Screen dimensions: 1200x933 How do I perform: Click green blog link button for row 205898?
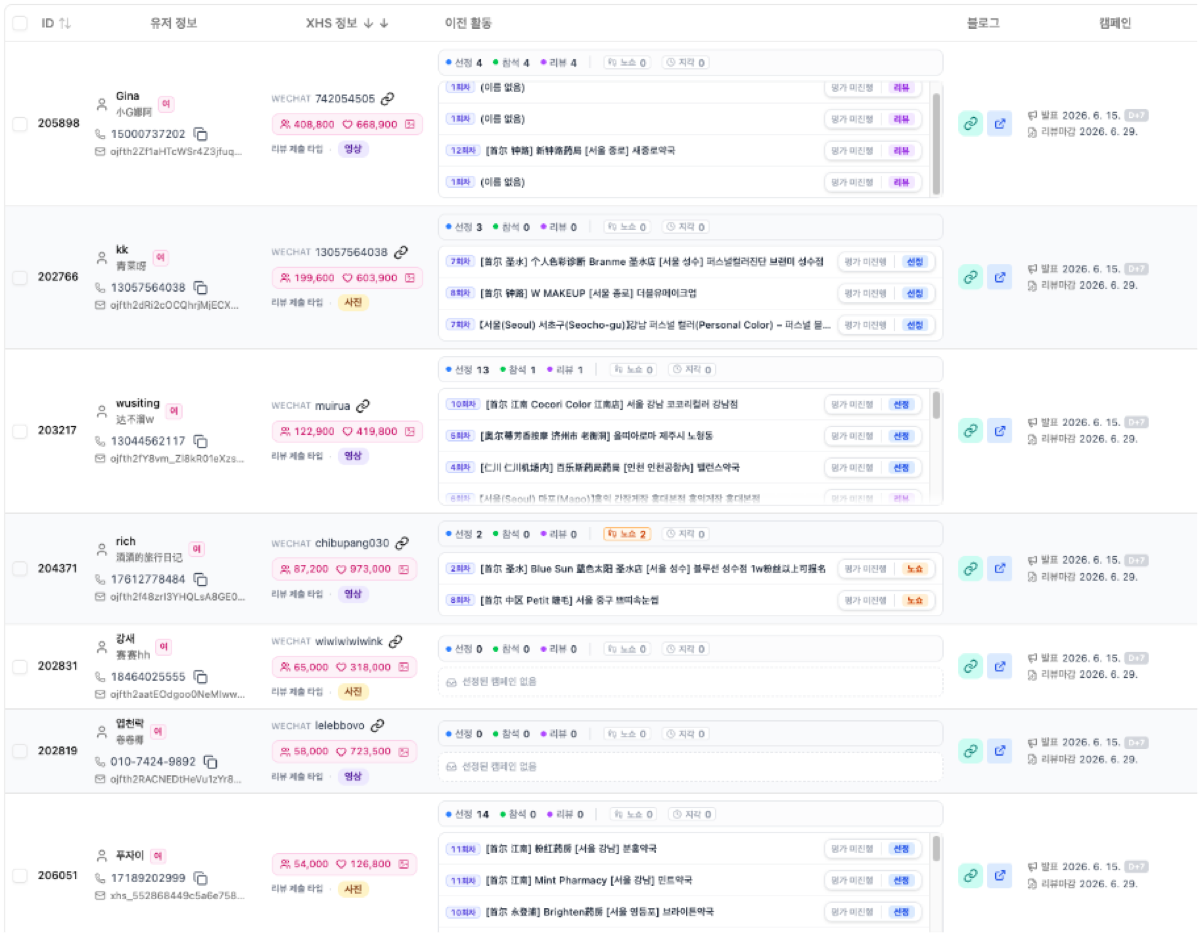[970, 123]
